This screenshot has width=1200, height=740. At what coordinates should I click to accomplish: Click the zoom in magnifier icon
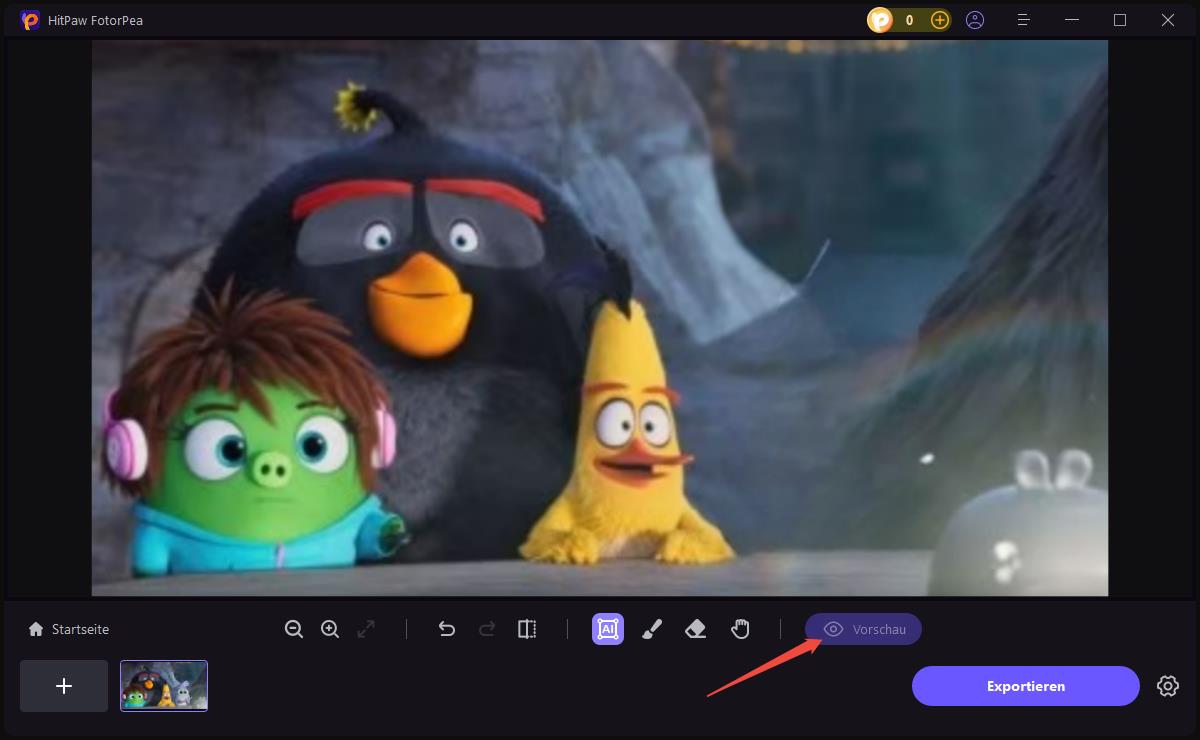click(330, 629)
